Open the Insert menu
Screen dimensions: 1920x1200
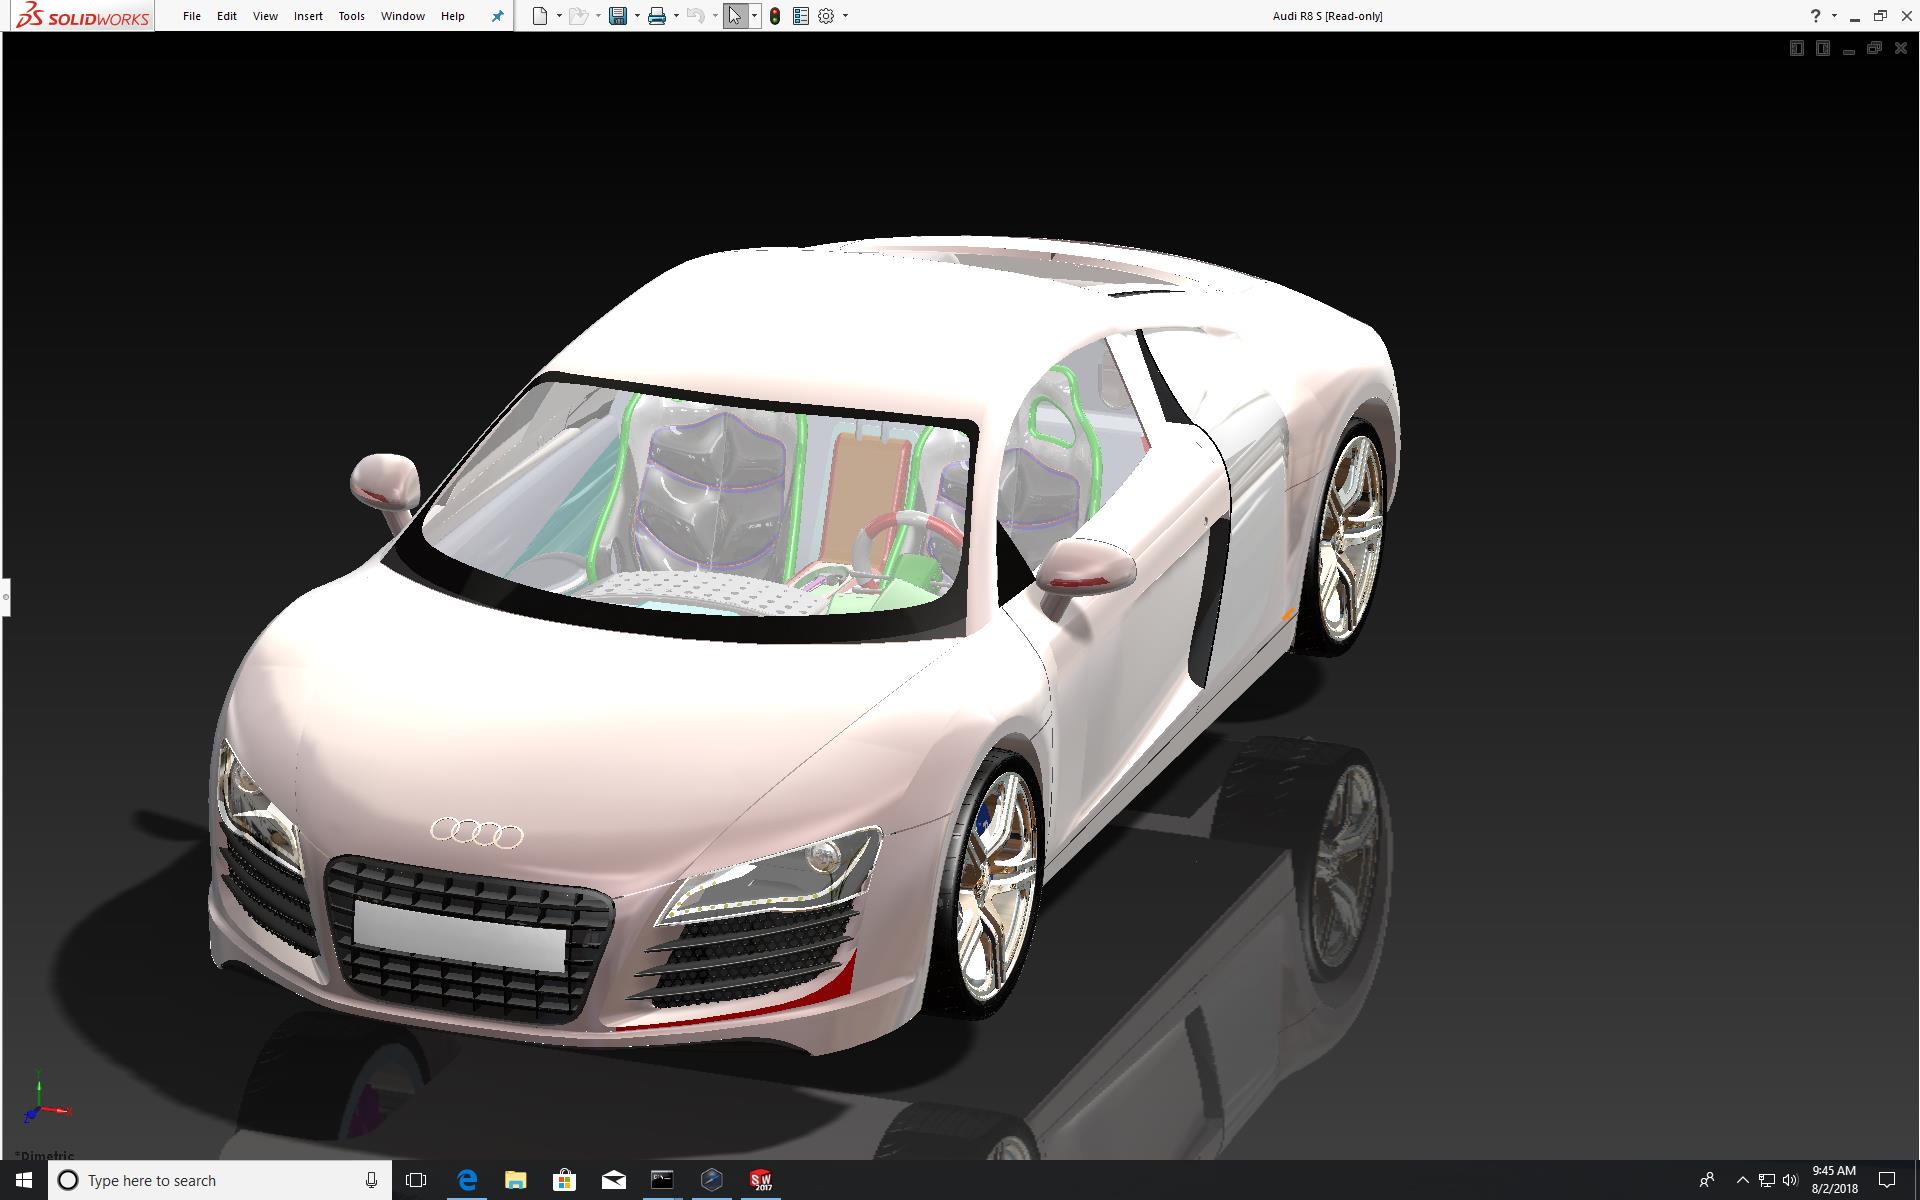point(308,16)
